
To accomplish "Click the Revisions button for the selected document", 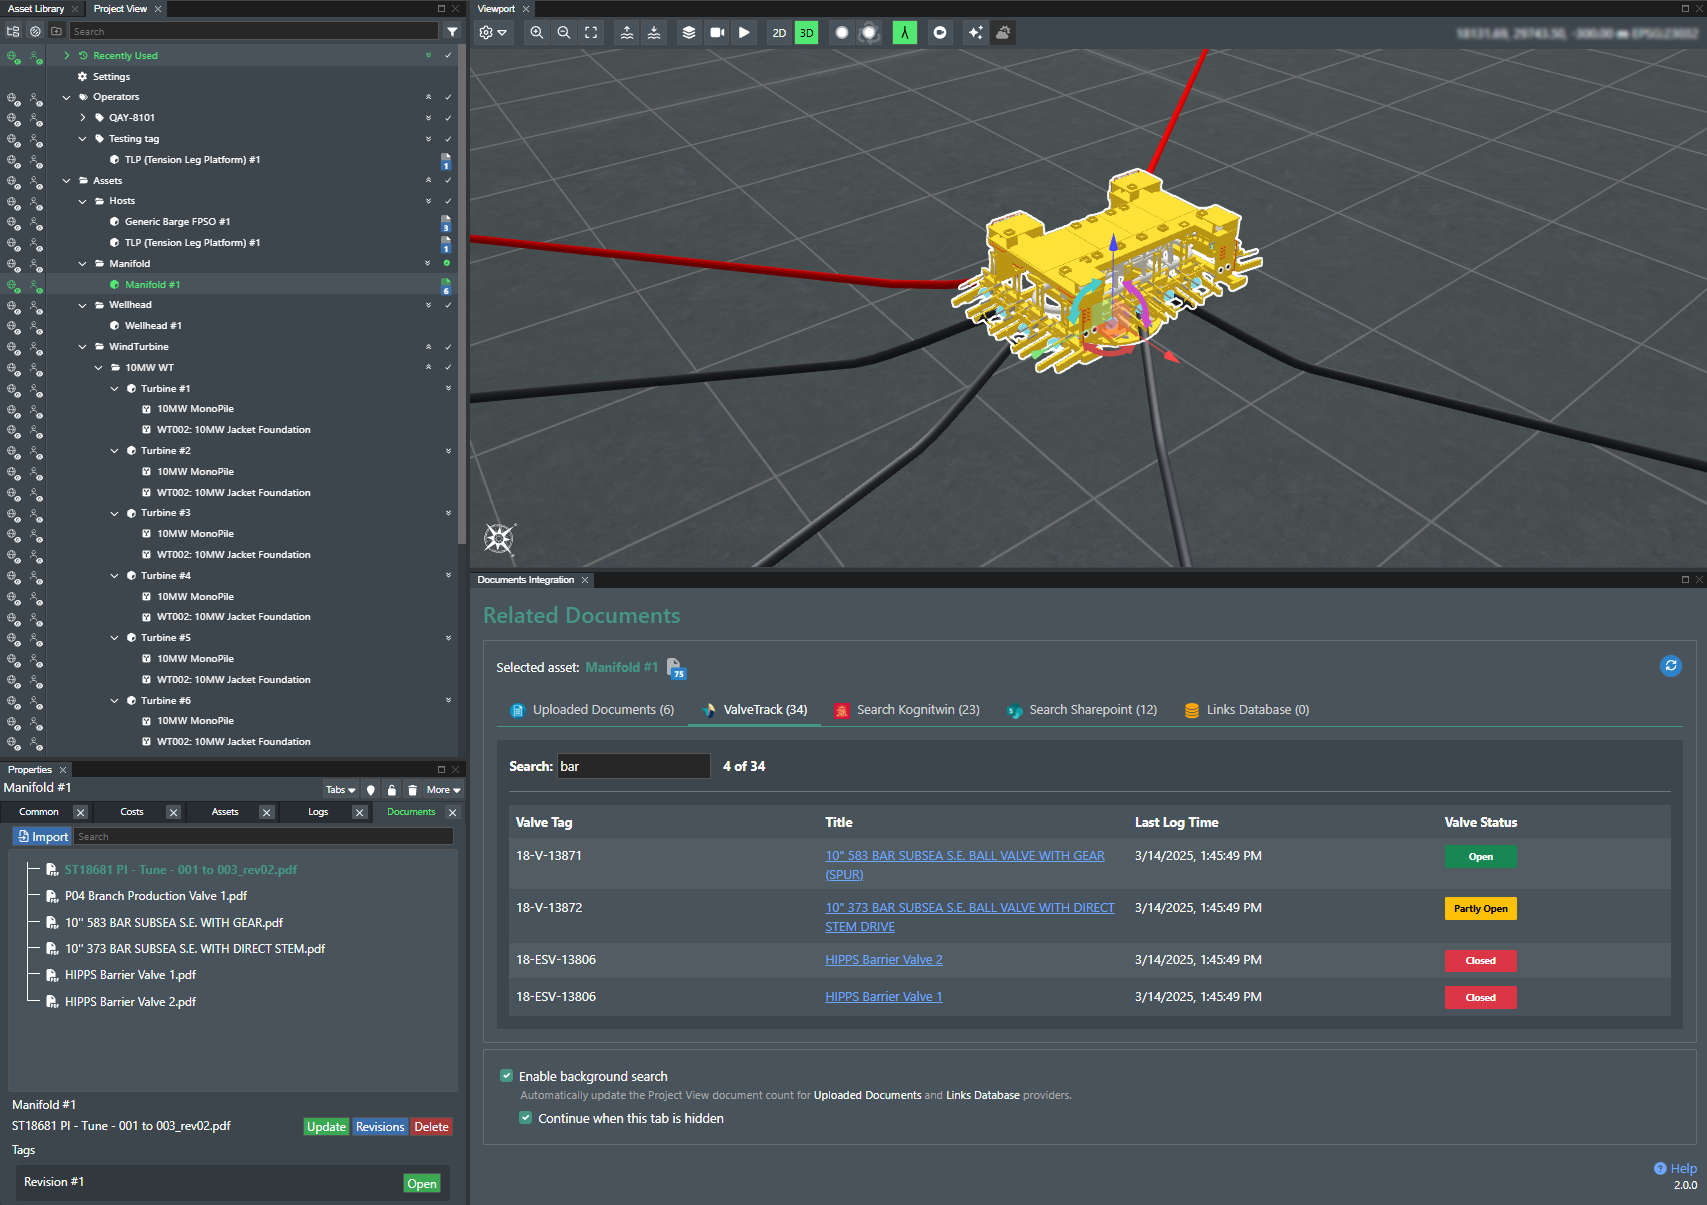I will coord(379,1126).
